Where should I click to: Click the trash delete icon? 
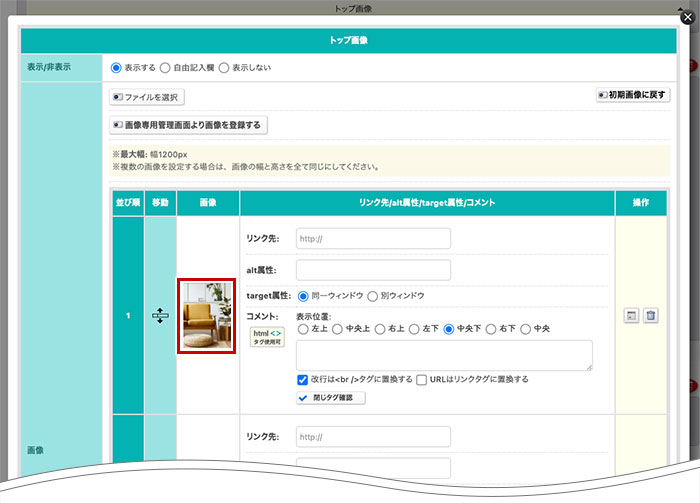[651, 316]
